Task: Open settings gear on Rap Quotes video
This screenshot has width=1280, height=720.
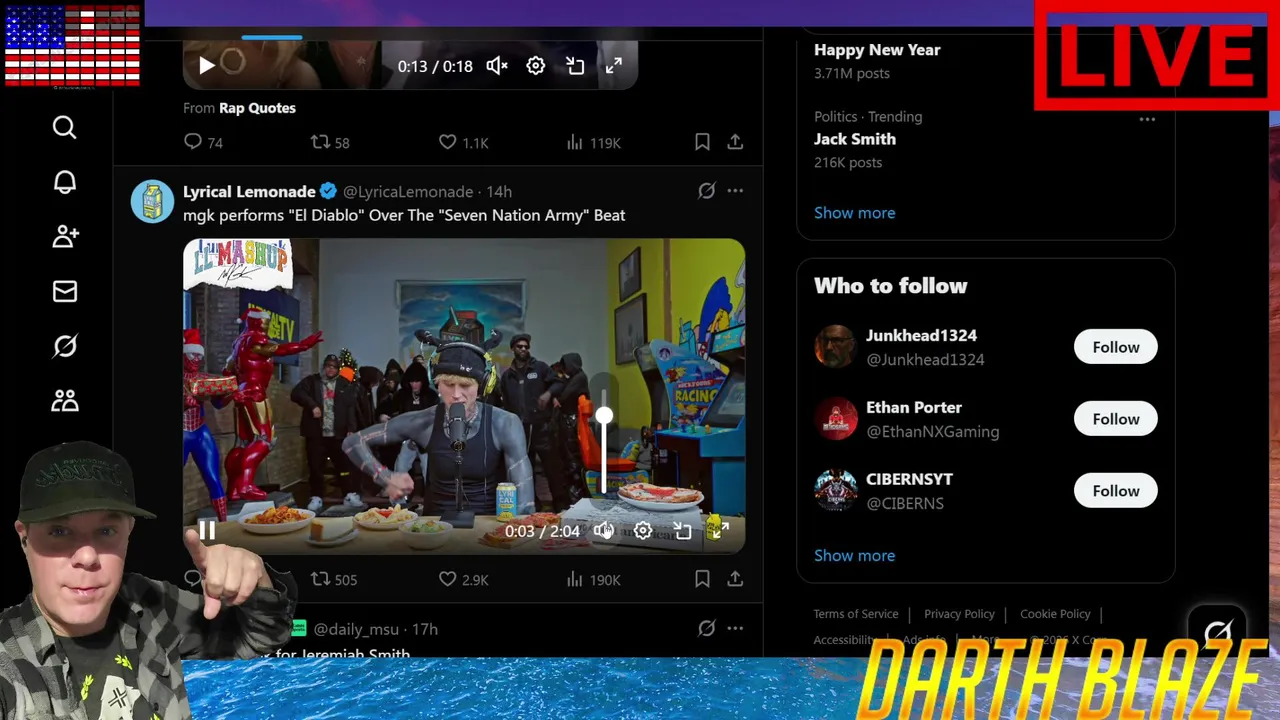Action: click(536, 66)
